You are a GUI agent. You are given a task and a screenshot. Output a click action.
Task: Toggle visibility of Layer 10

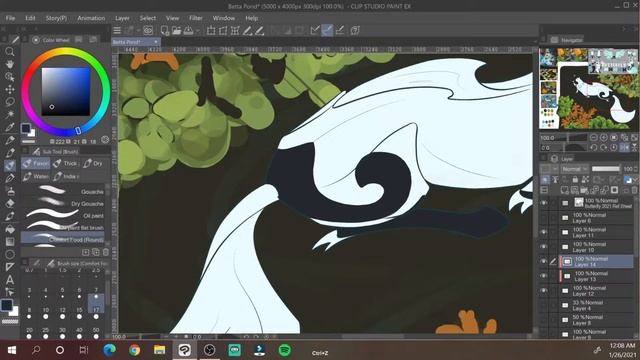click(x=544, y=247)
